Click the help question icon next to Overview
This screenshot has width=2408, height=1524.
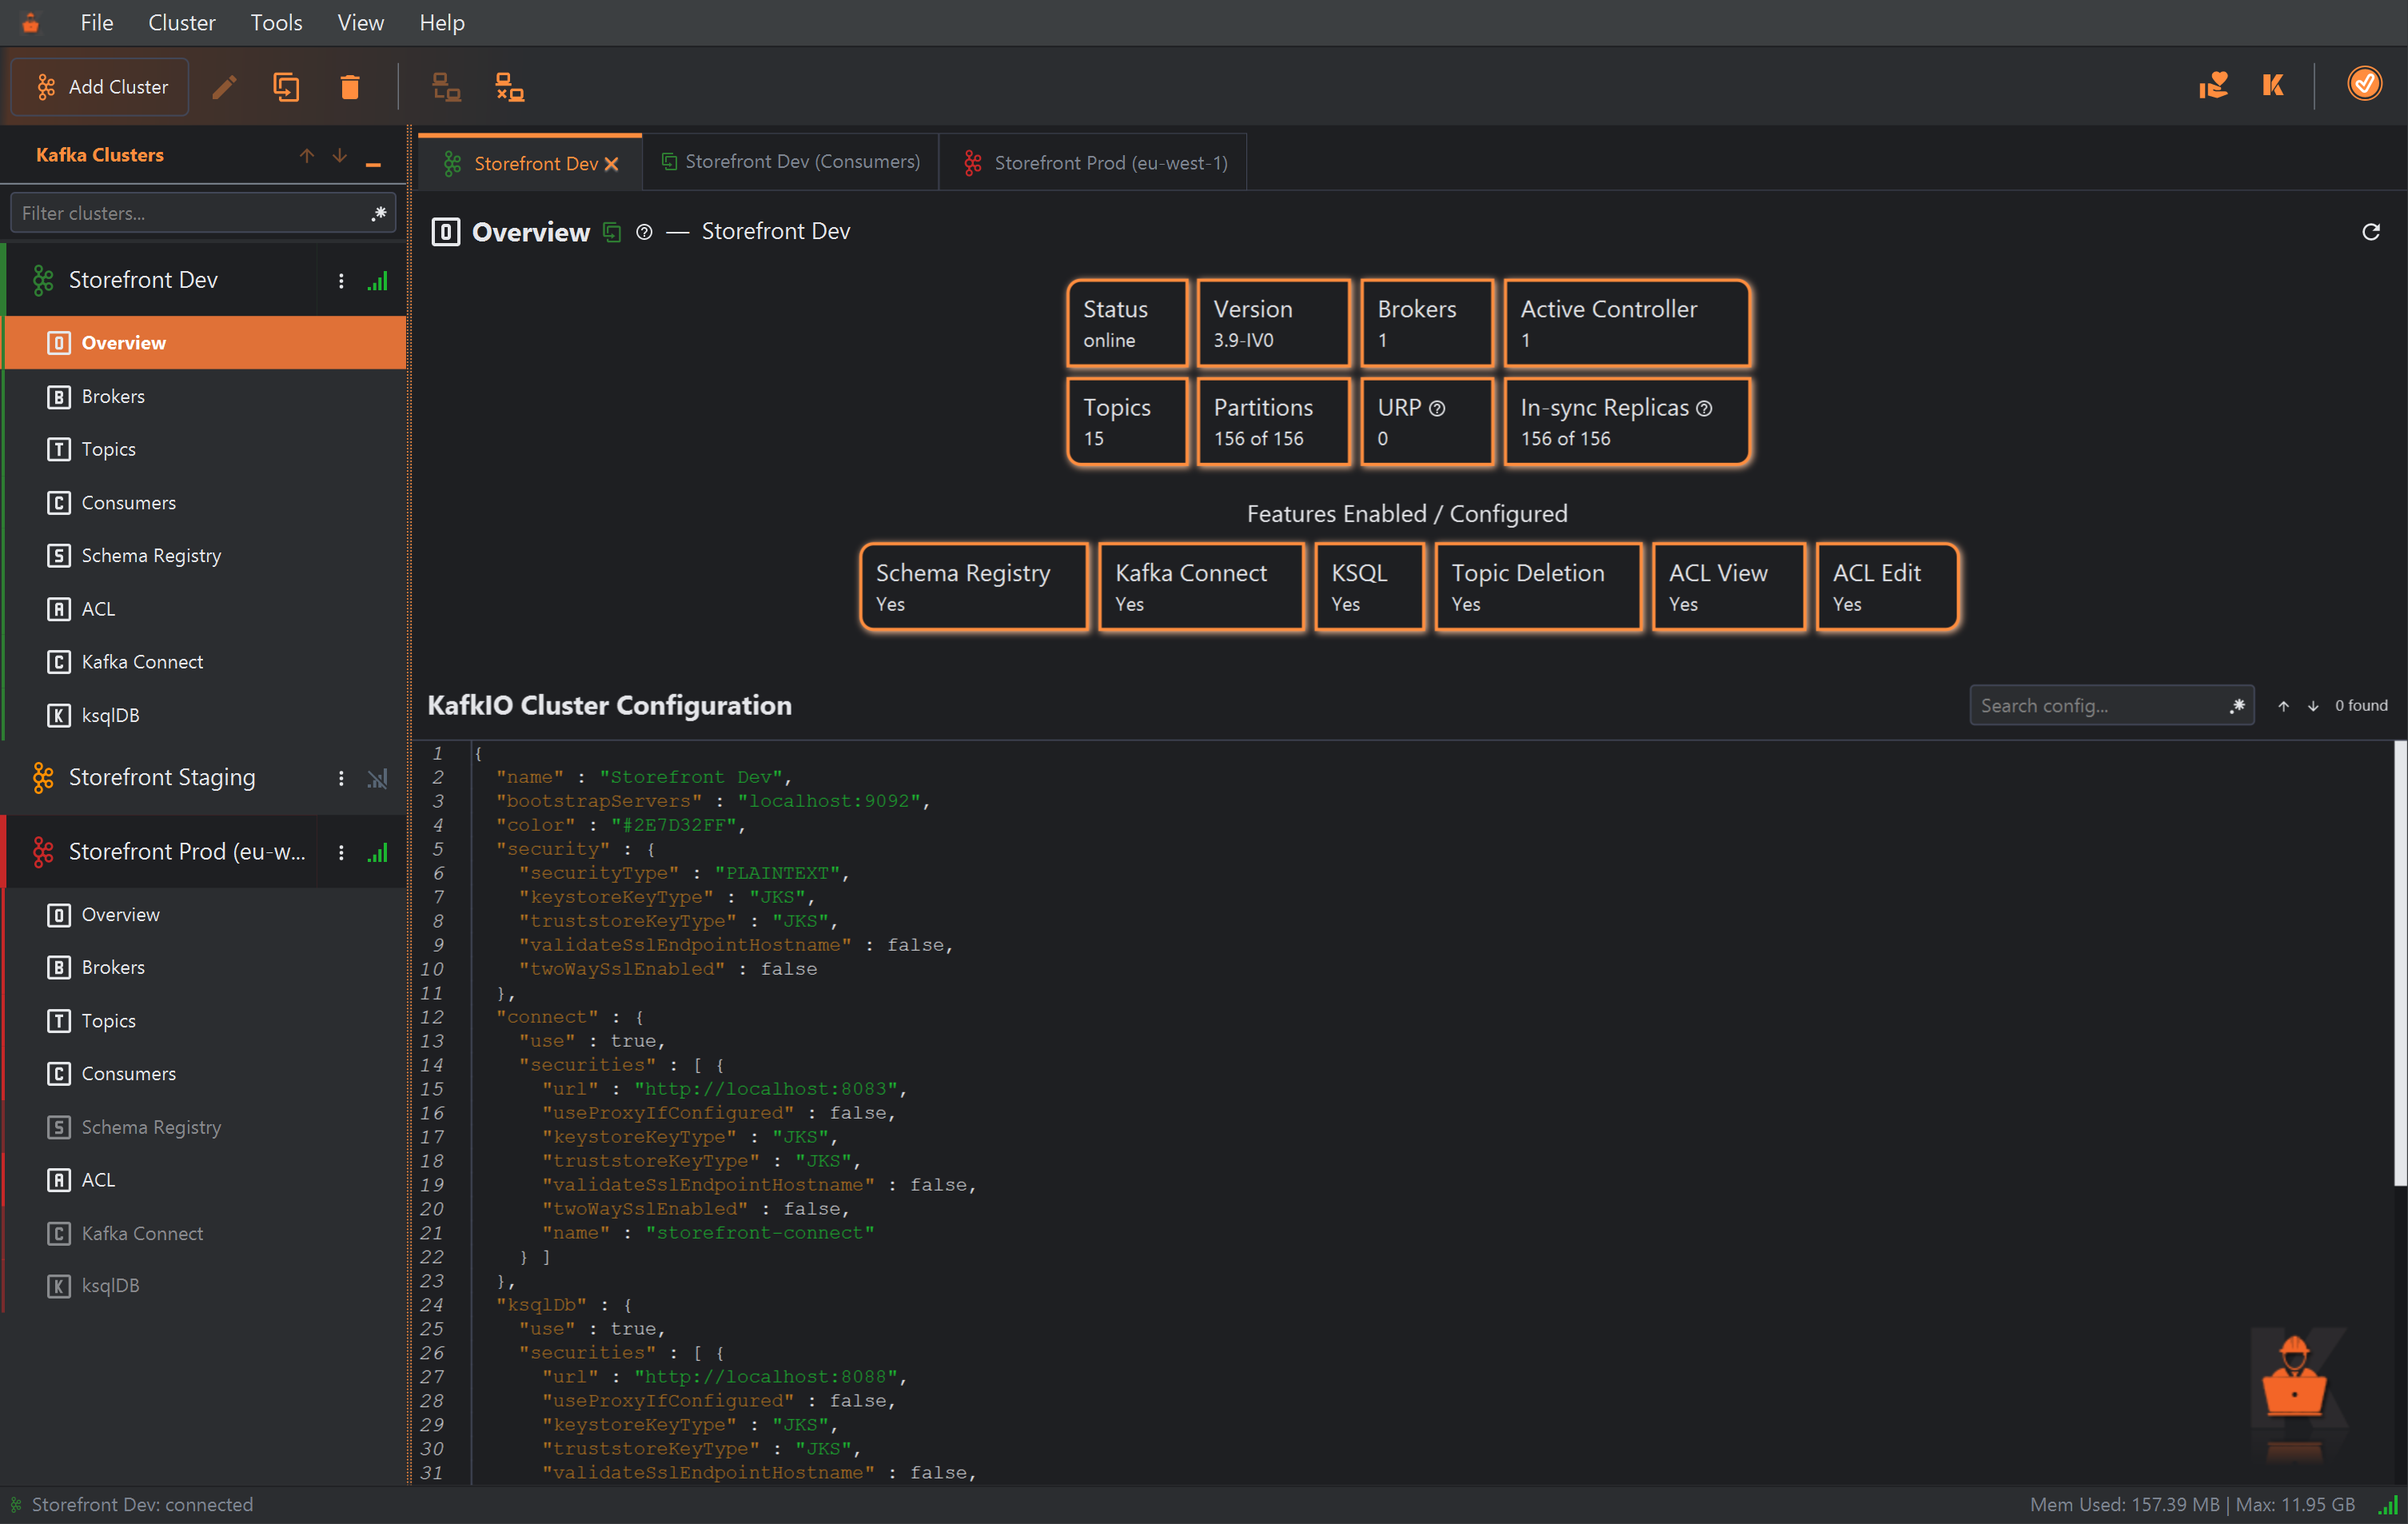coord(644,233)
